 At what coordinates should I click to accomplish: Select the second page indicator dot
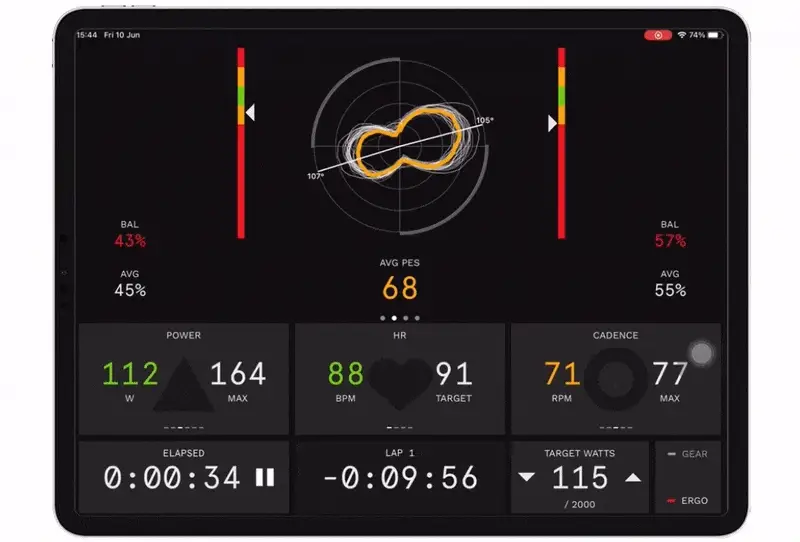pyautogui.click(x=394, y=318)
